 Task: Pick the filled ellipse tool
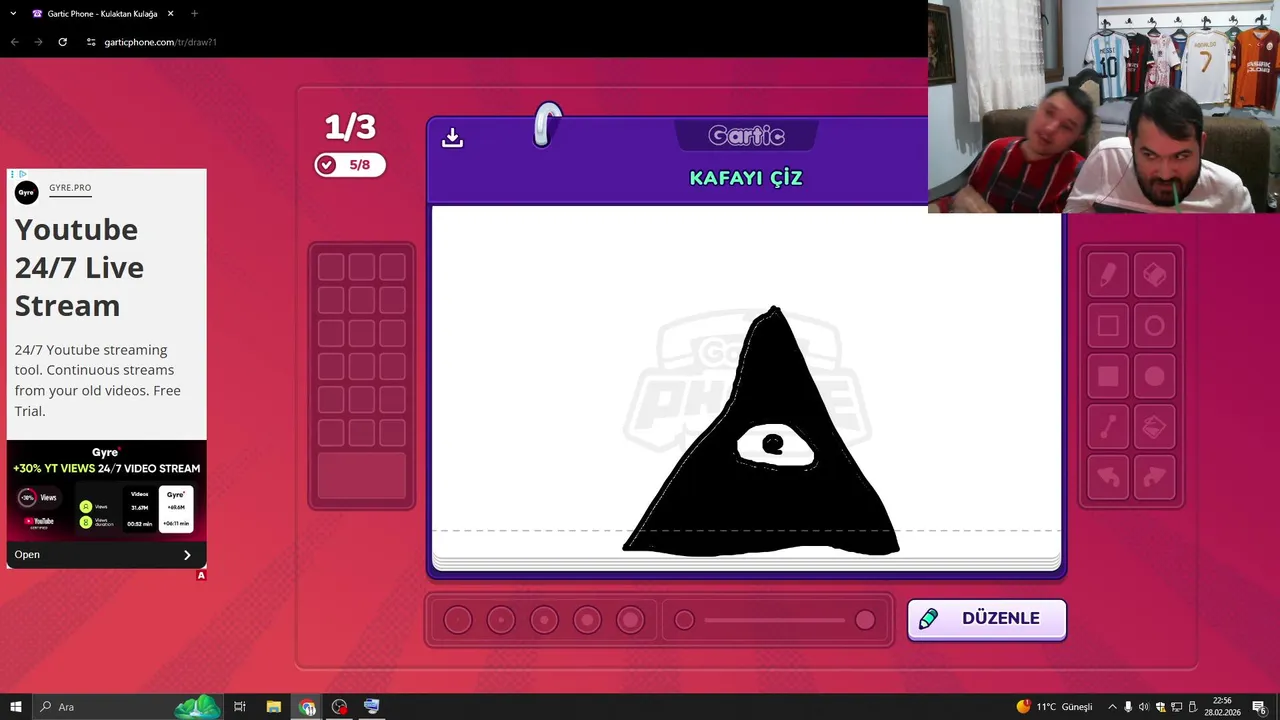(1155, 377)
